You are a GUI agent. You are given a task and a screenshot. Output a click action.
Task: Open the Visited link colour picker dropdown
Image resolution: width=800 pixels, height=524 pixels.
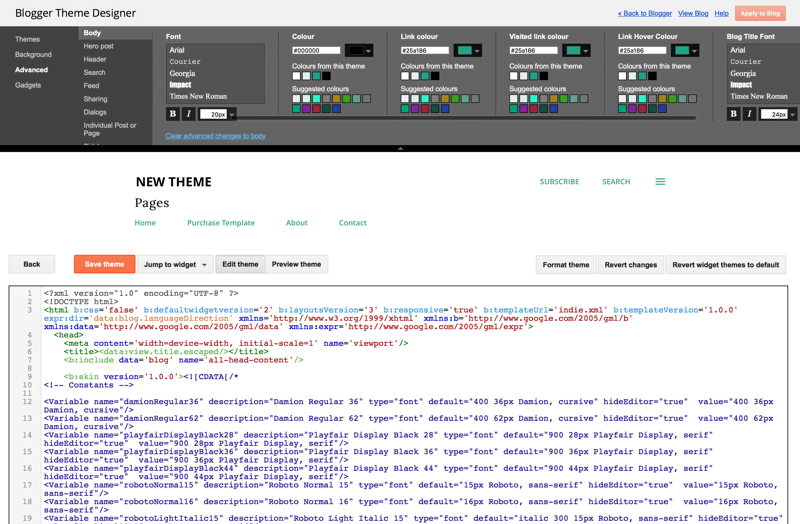(x=577, y=51)
